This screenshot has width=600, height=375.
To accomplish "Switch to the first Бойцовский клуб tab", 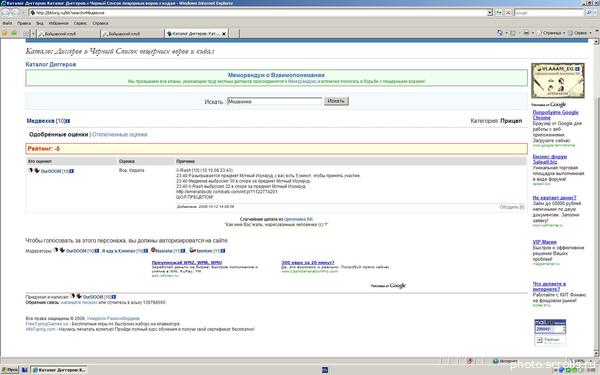I will point(68,34).
